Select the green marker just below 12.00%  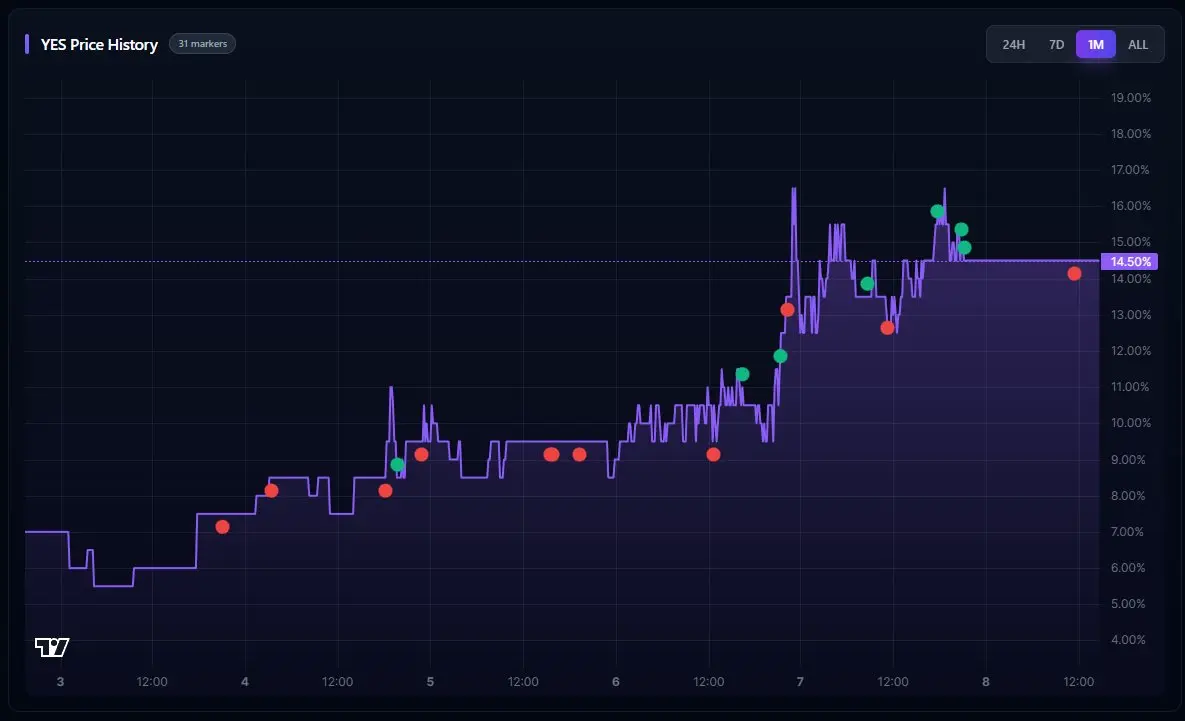click(781, 356)
